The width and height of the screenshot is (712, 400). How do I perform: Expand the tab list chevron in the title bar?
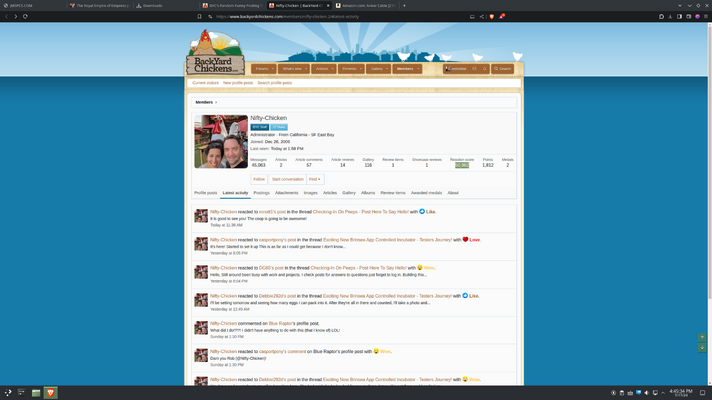point(680,5)
